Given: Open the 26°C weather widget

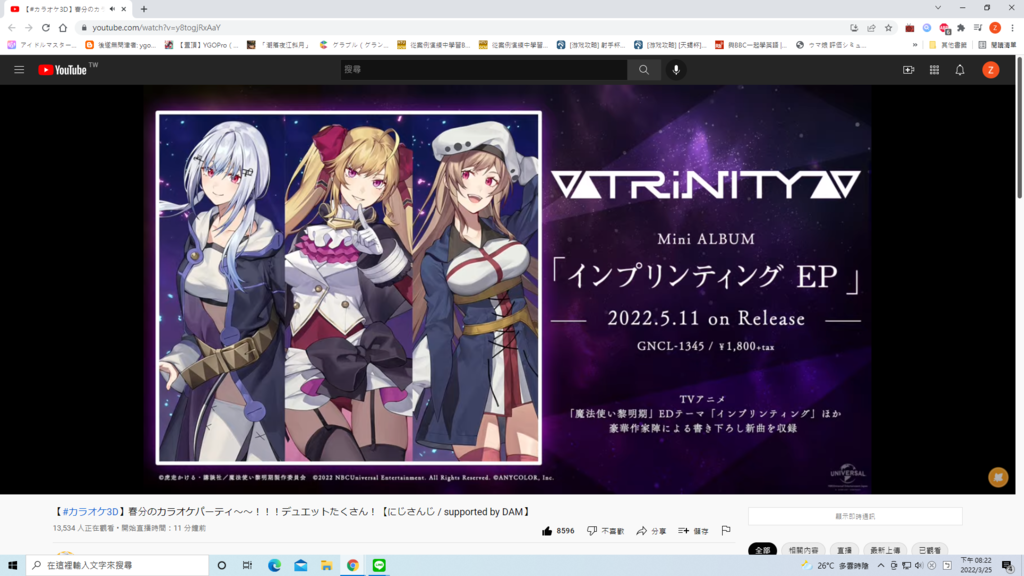Looking at the screenshot, I should (835, 566).
